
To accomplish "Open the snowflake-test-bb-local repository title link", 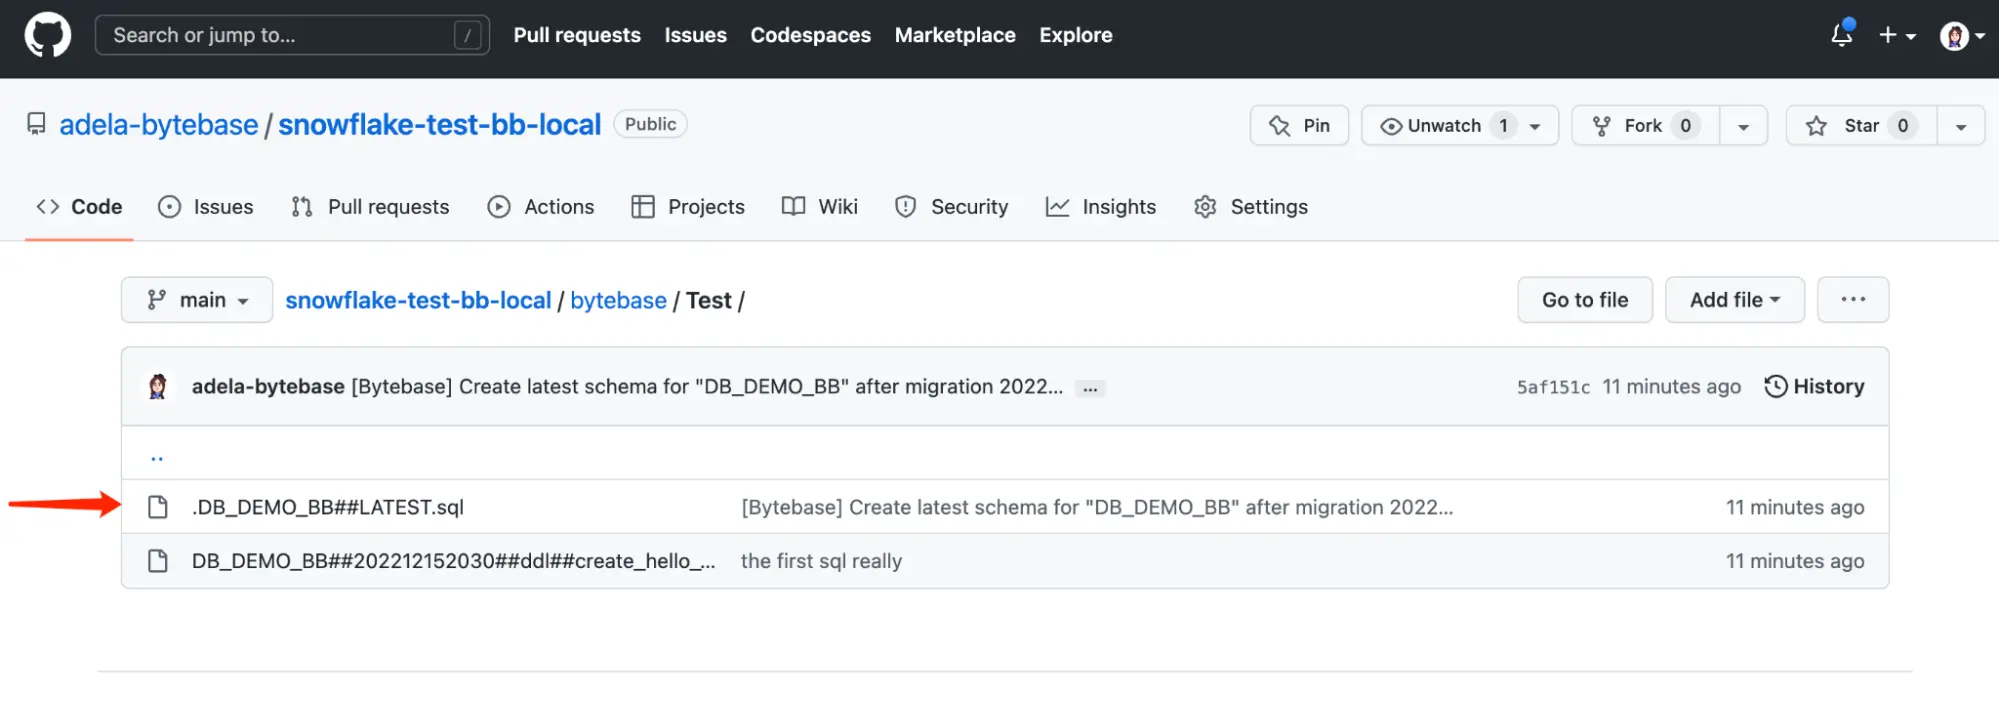I will (440, 125).
